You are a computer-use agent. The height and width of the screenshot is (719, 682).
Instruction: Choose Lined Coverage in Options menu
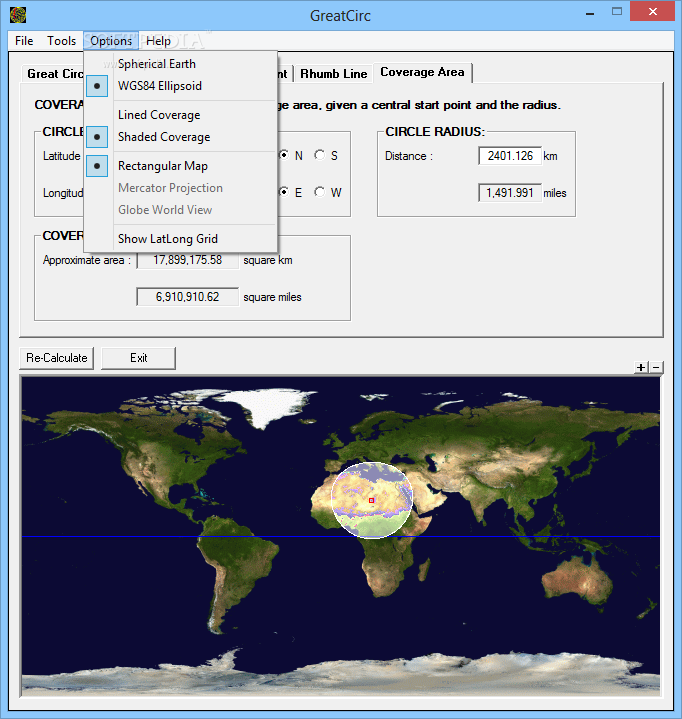pyautogui.click(x=181, y=115)
